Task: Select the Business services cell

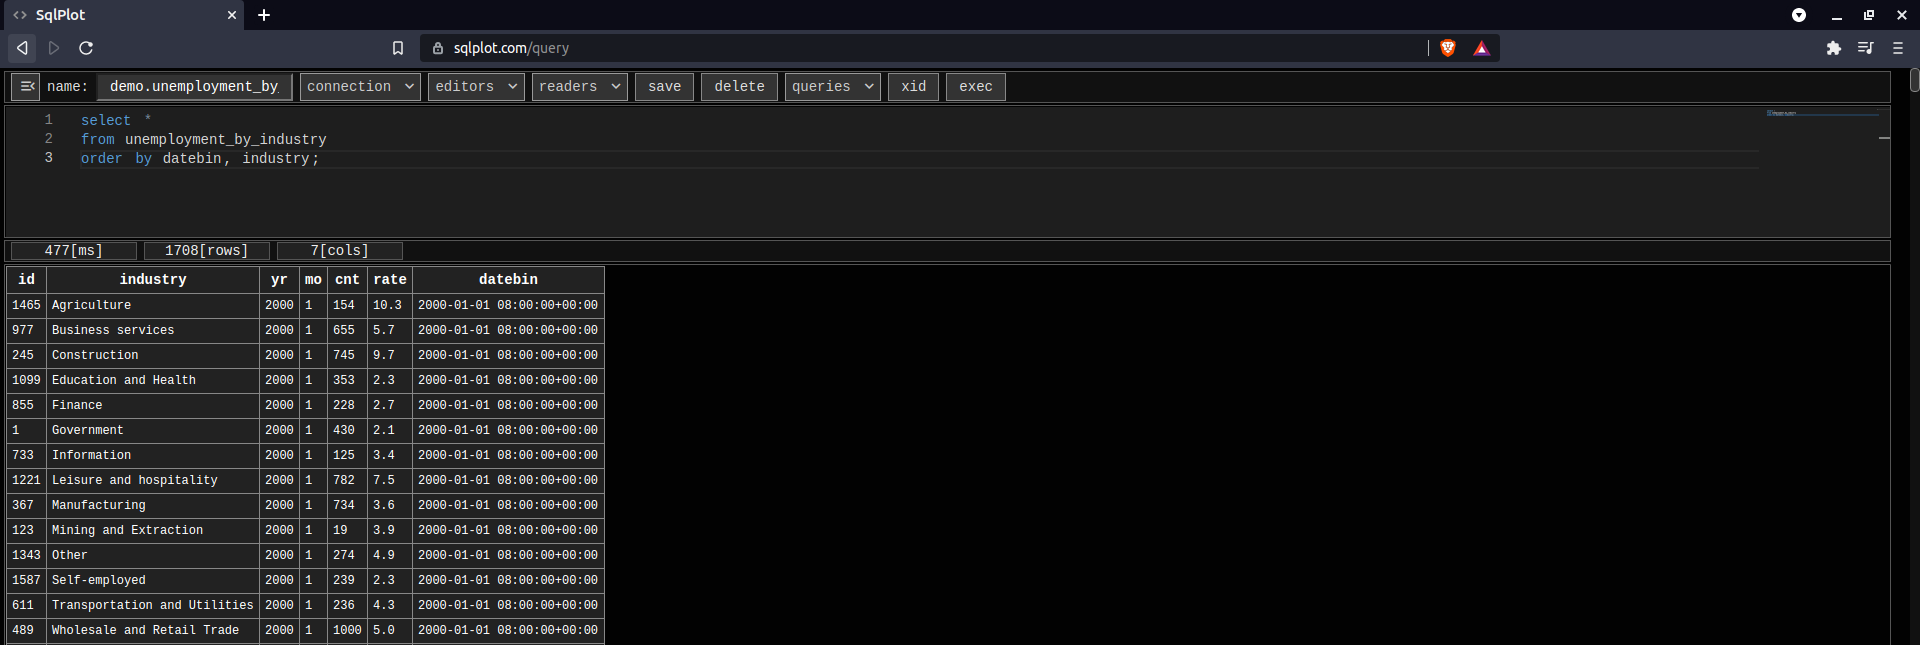Action: click(x=153, y=330)
